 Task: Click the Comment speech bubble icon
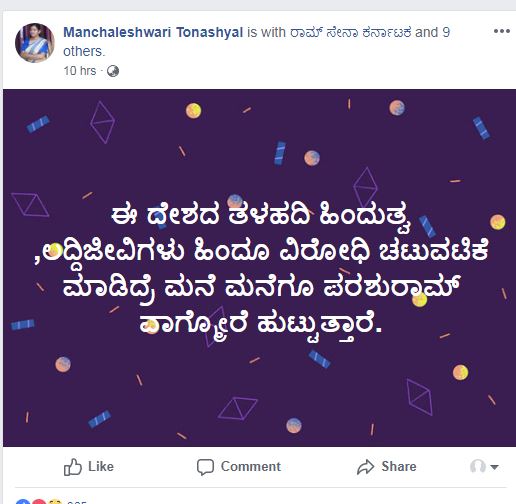(x=205, y=467)
